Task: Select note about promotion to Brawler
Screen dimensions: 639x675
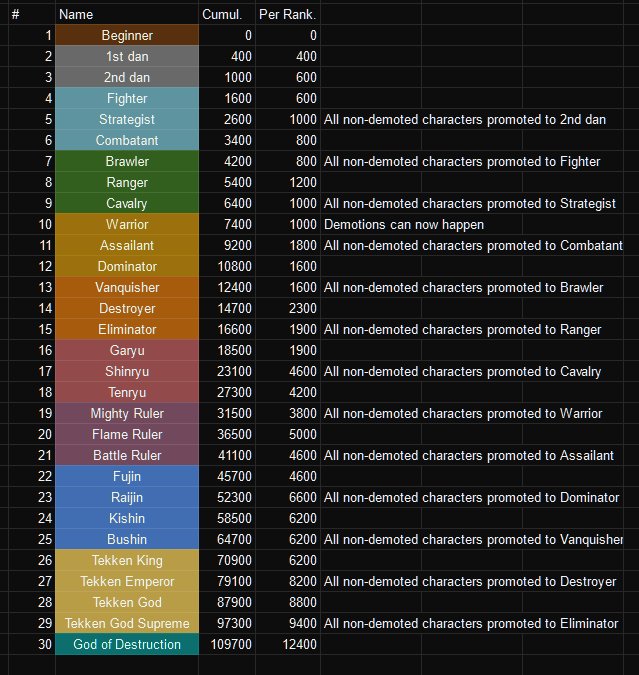Action: click(x=463, y=288)
